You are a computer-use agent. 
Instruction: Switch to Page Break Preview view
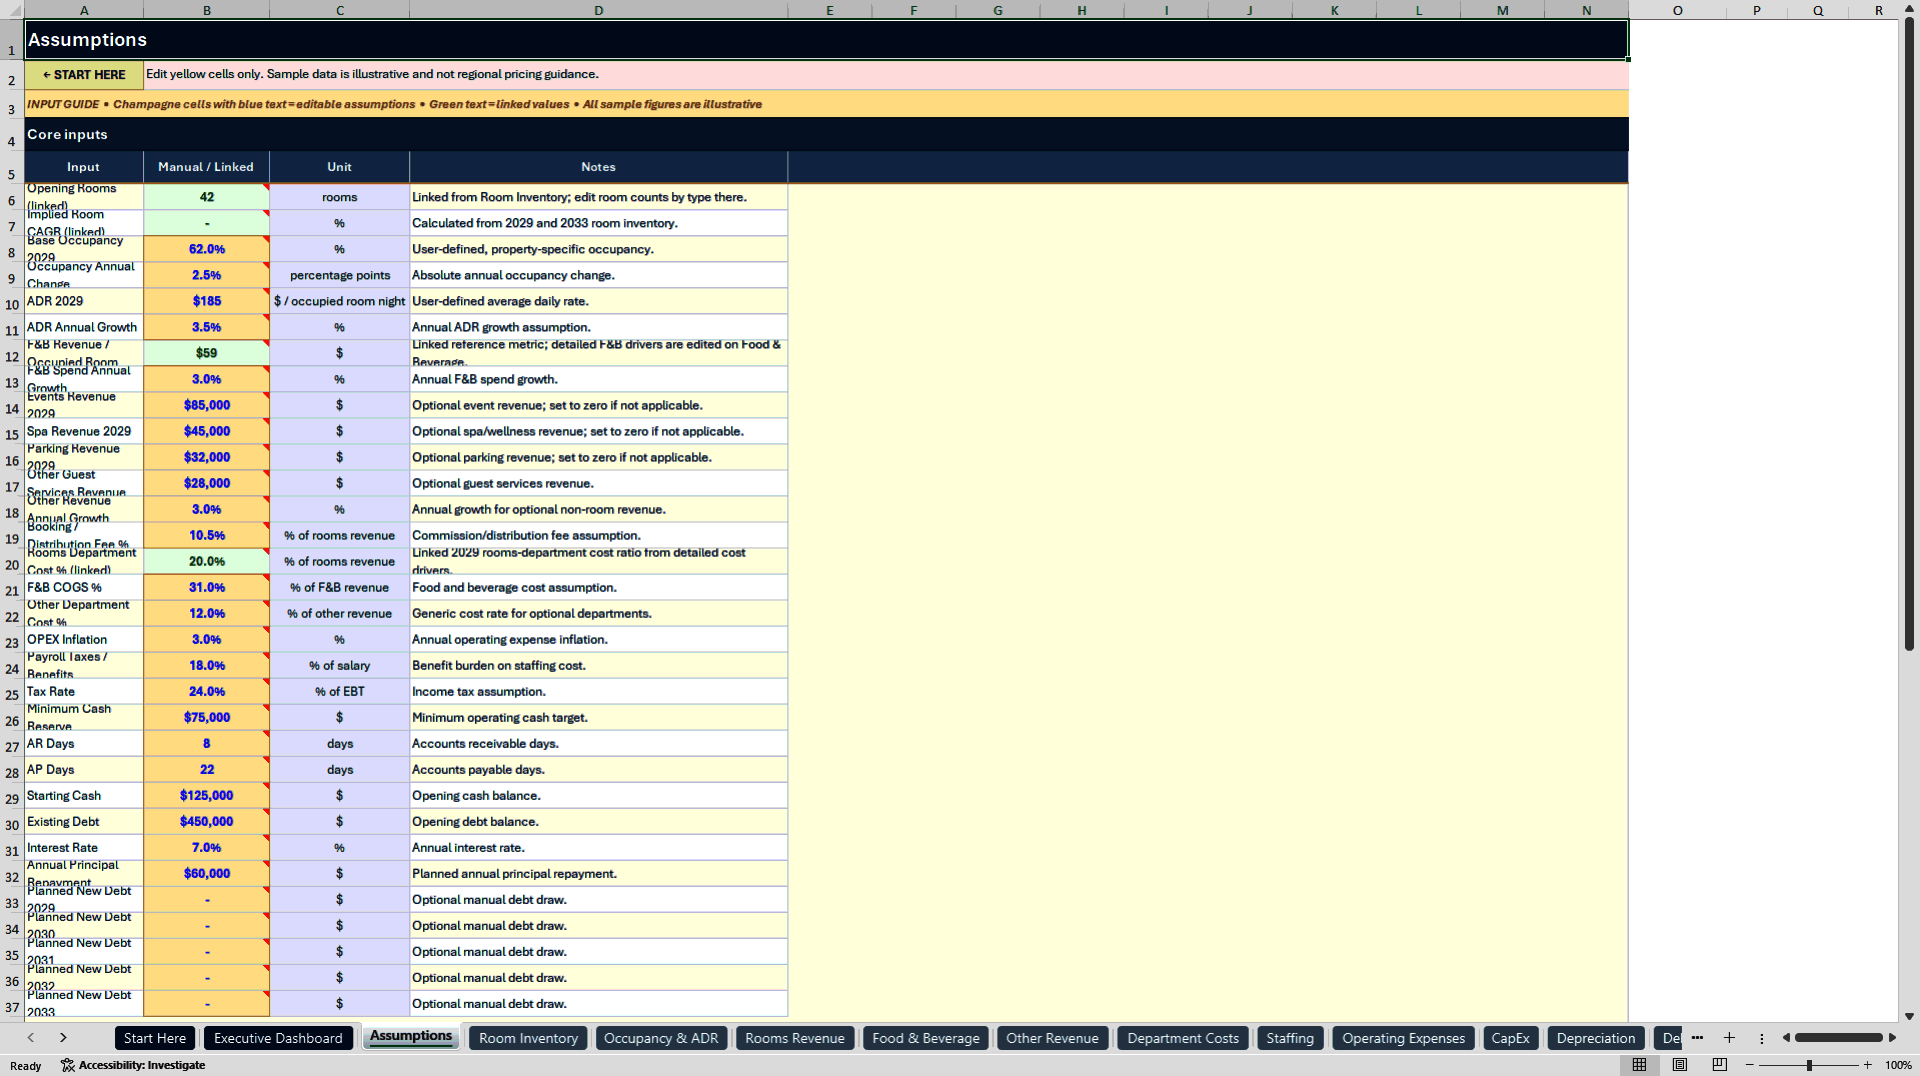[1720, 1065]
